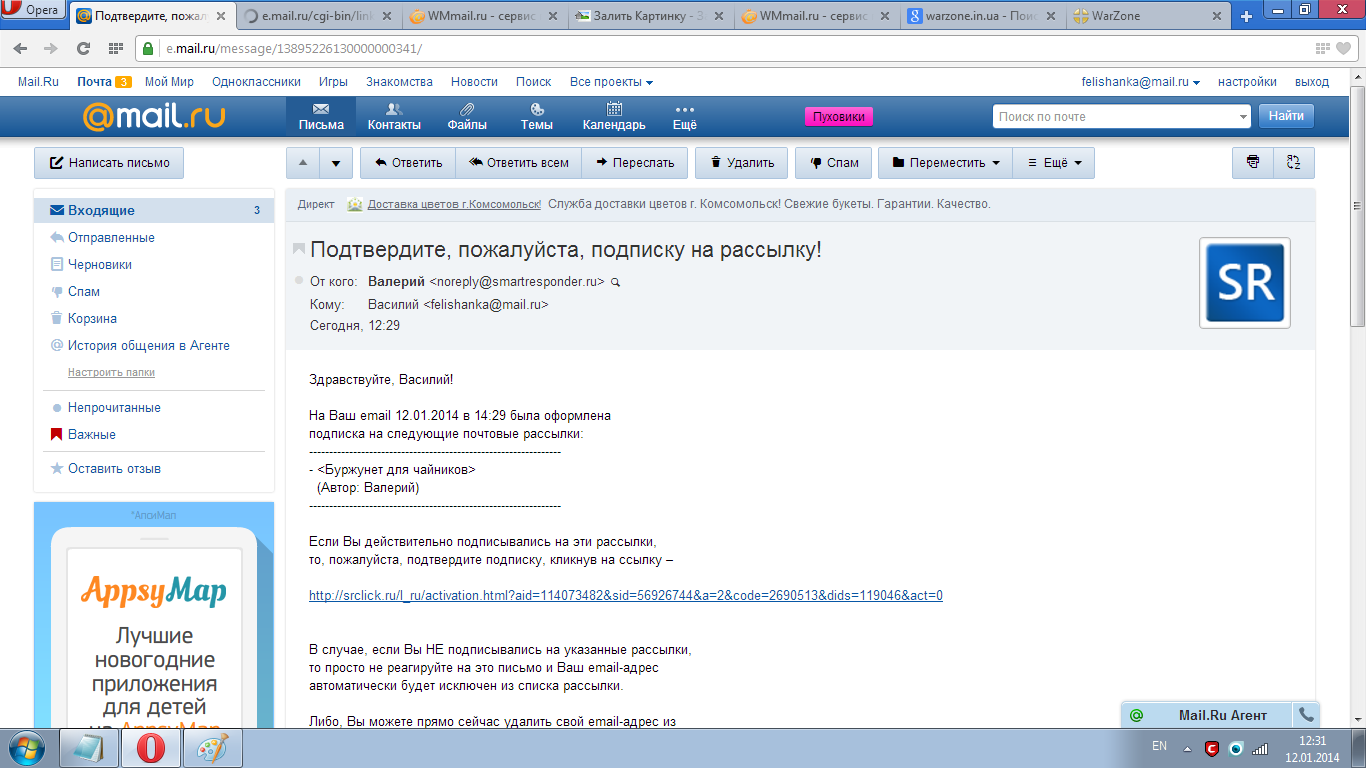Switch to Залить Картинку tab

coord(650,16)
